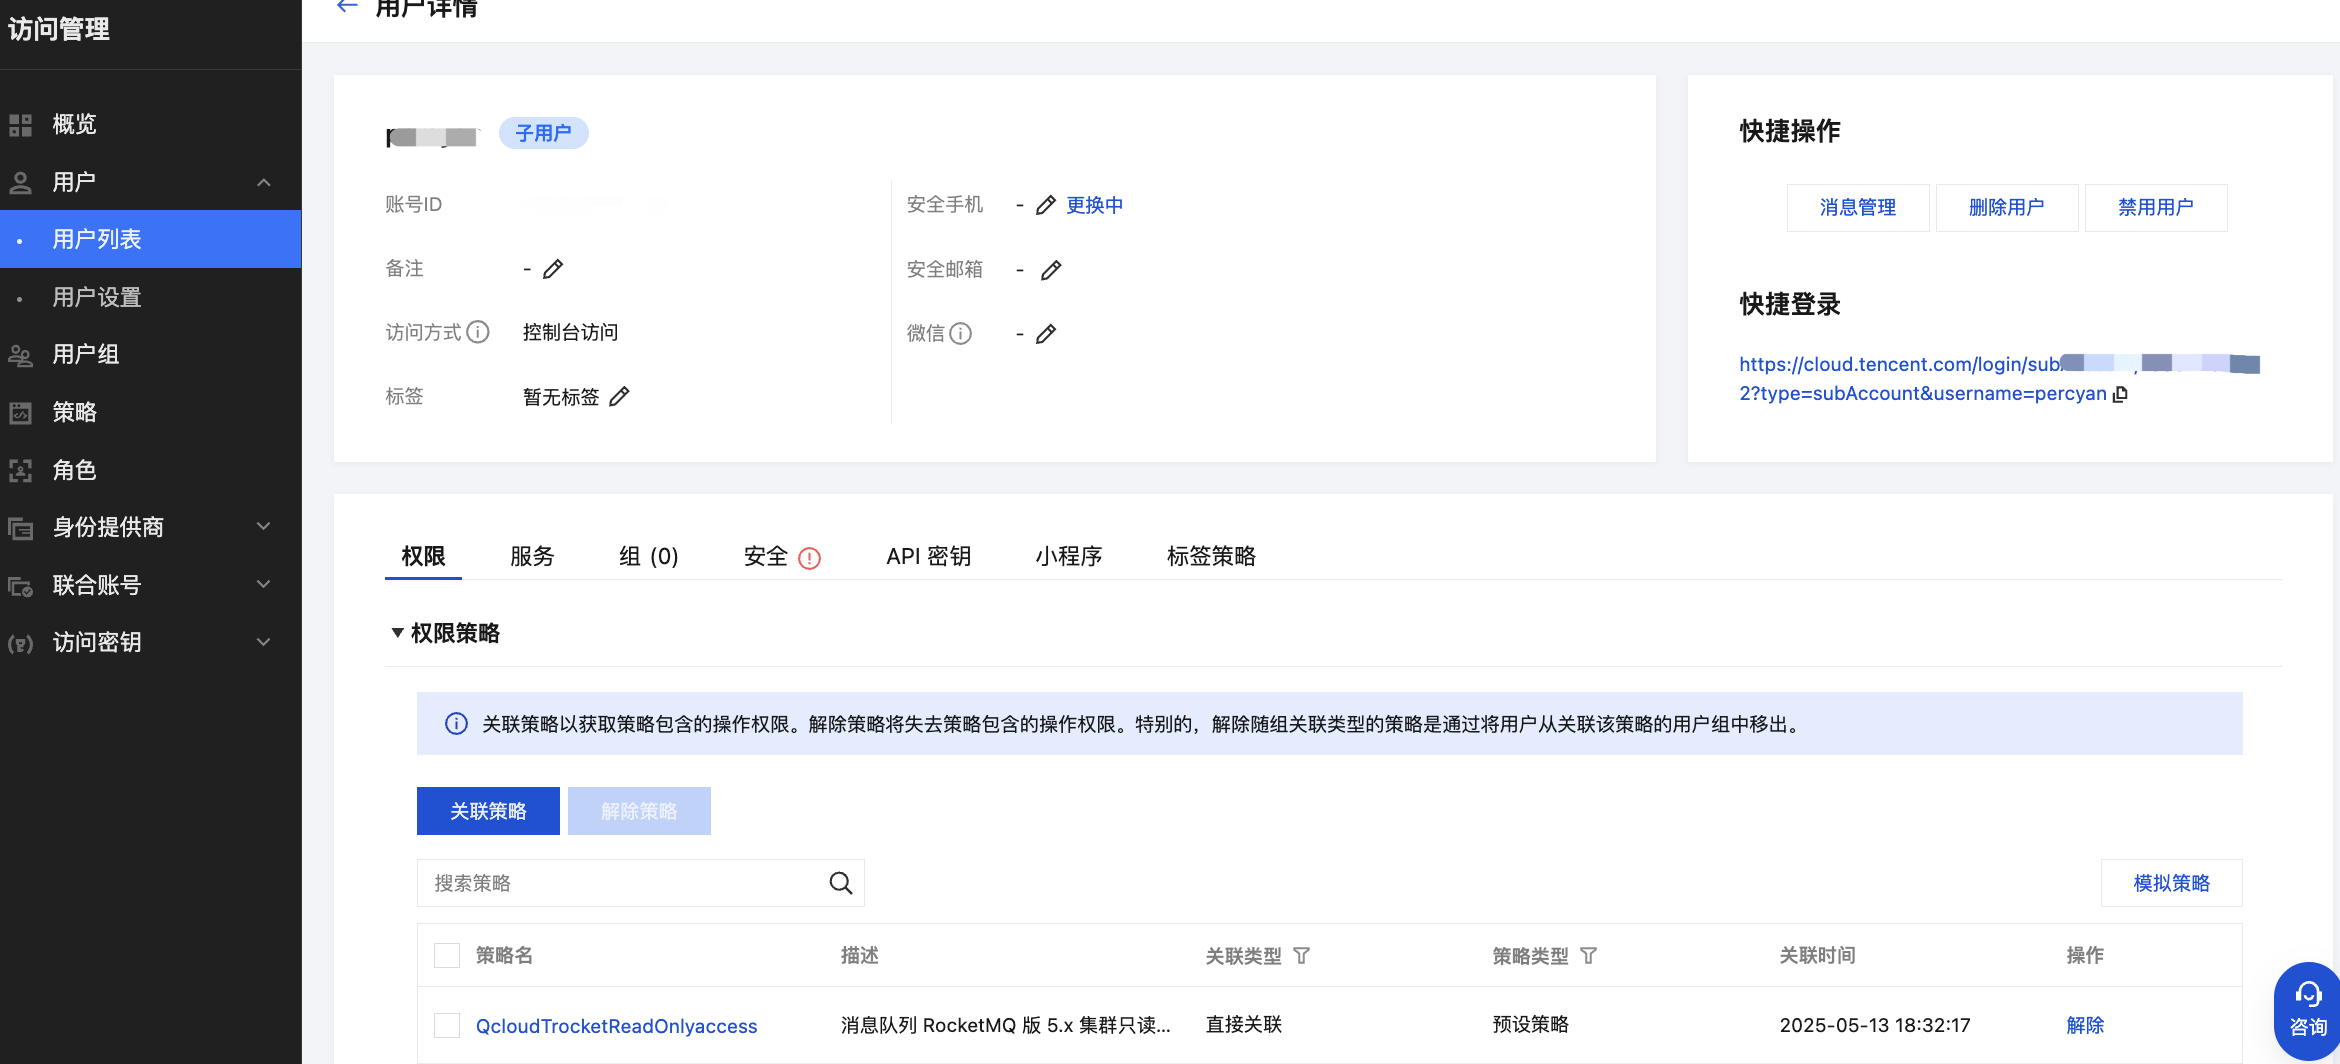
Task: Click the info icon next to 微信
Action: click(x=960, y=334)
